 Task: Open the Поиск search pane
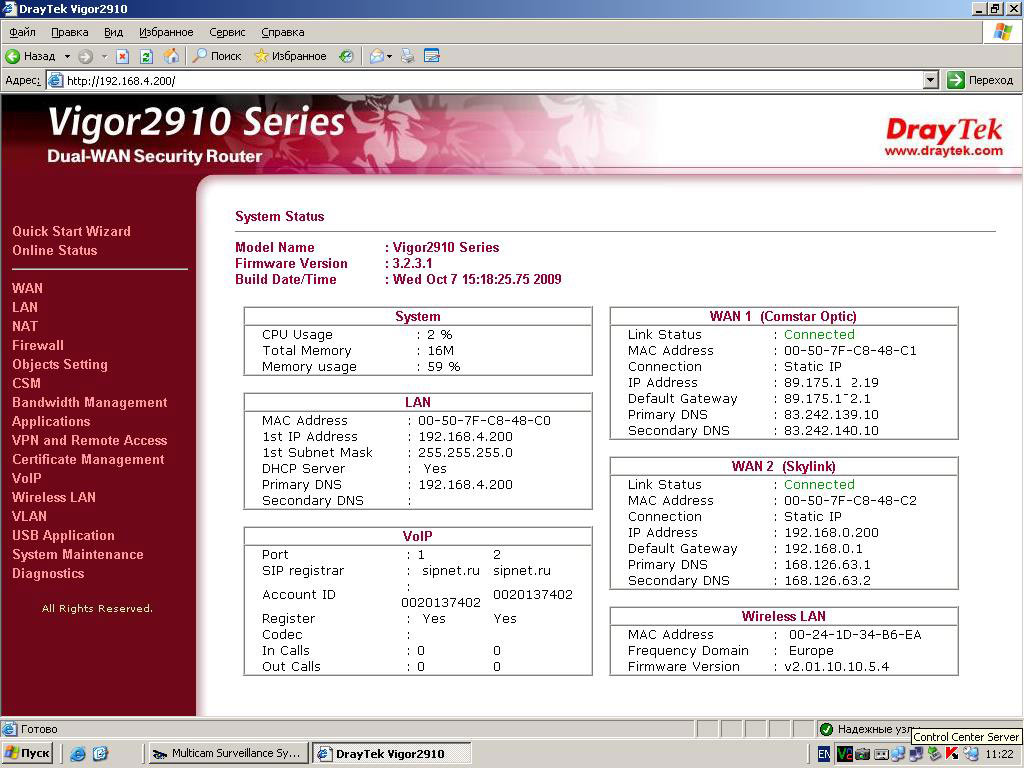point(217,56)
